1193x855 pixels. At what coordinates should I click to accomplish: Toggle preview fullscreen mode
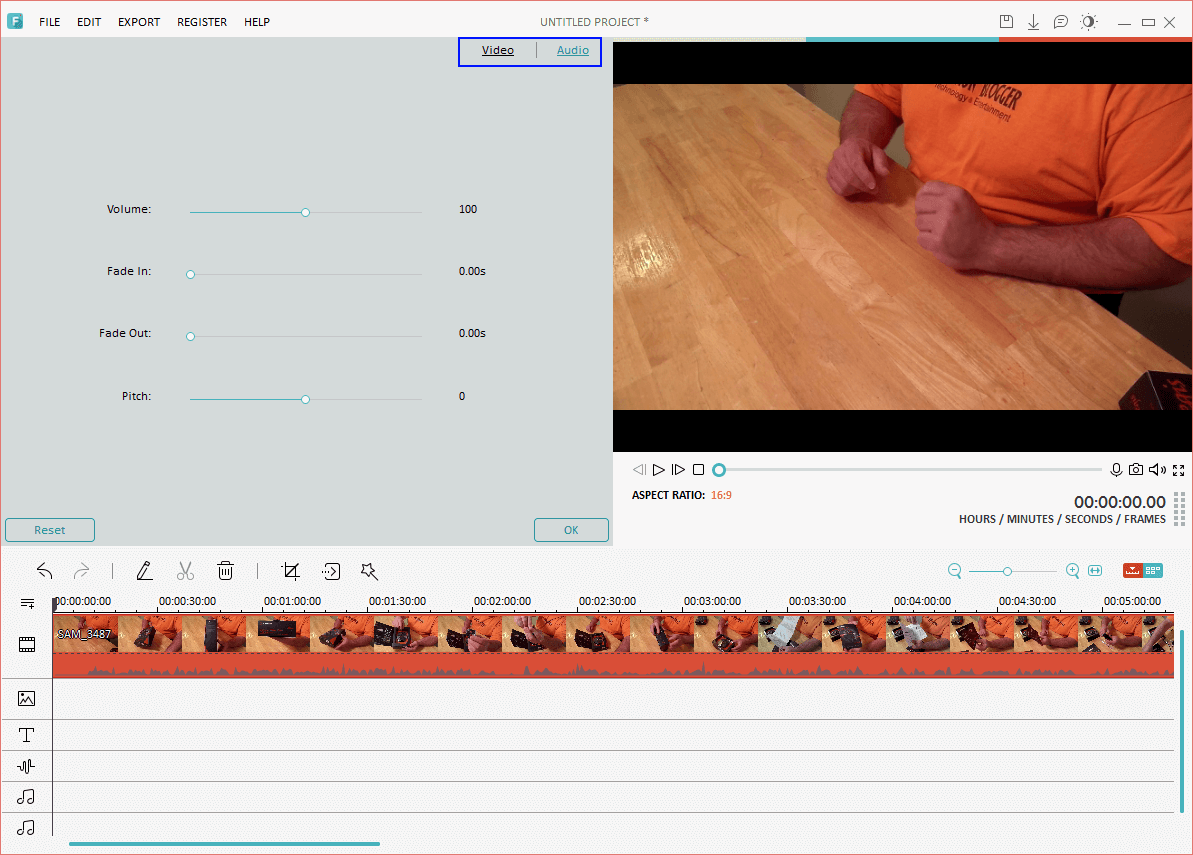coord(1178,470)
